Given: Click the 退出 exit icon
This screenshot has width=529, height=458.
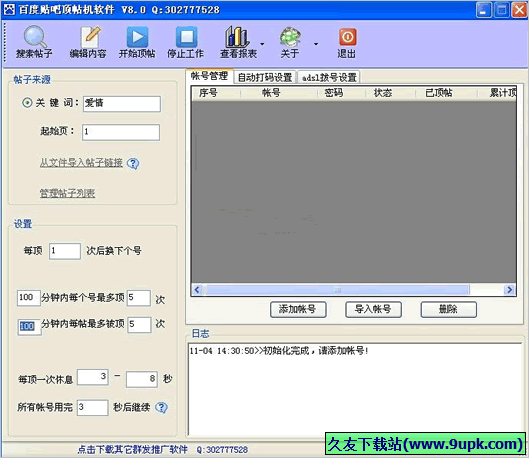Looking at the screenshot, I should 347,36.
